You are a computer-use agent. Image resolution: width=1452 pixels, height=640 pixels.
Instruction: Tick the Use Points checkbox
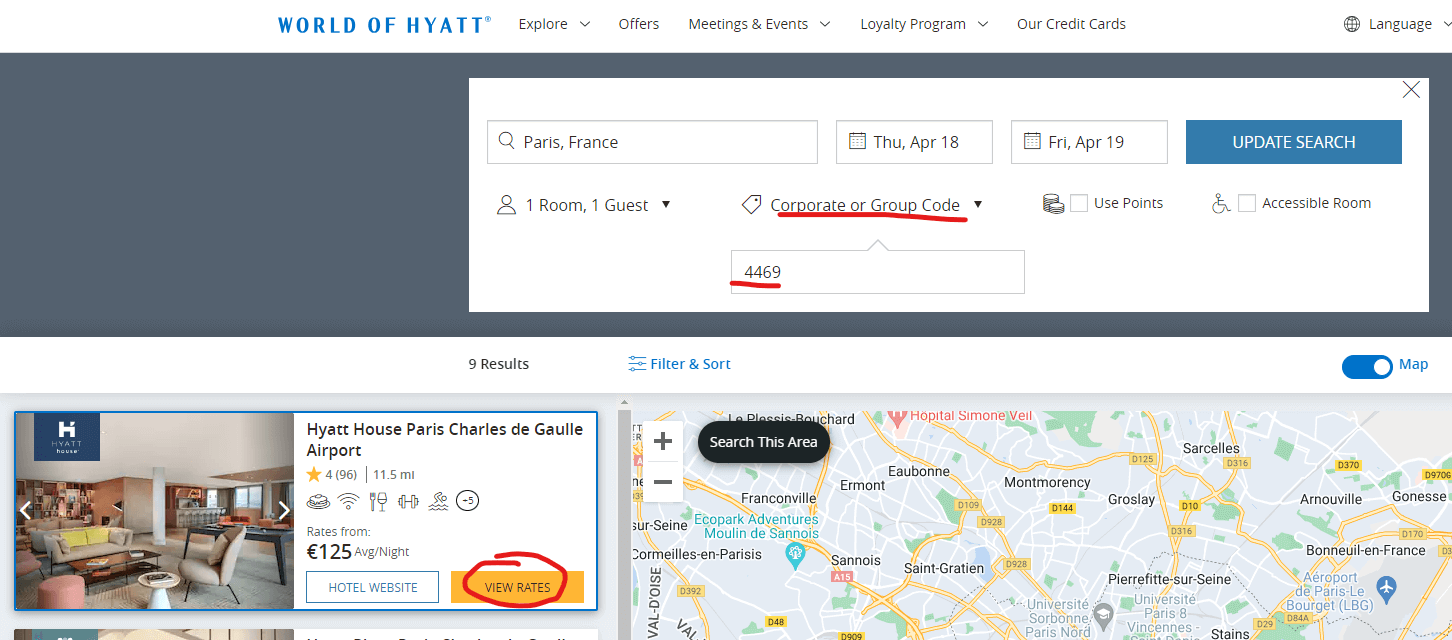1079,203
